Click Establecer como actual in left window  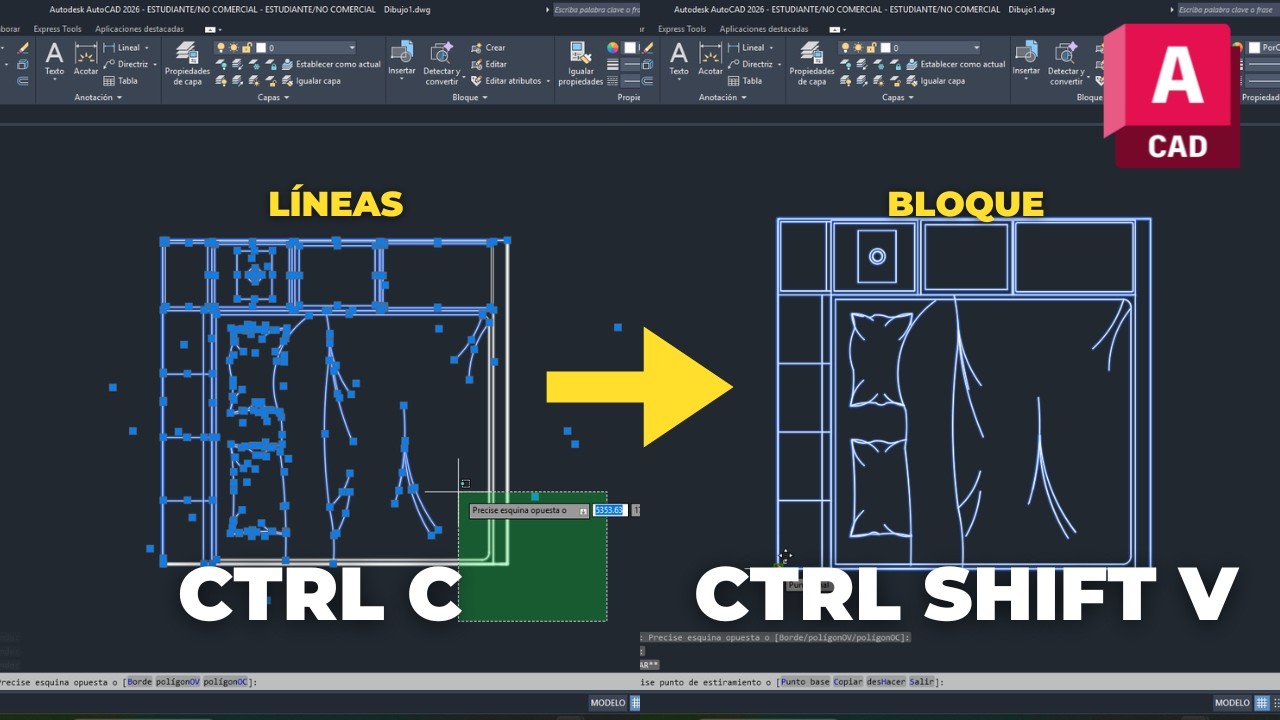[x=330, y=64]
